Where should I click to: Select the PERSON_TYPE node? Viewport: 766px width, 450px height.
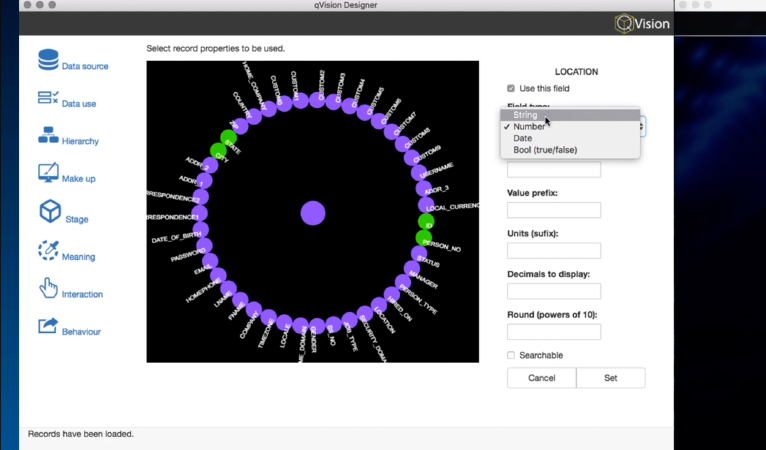[x=403, y=282]
